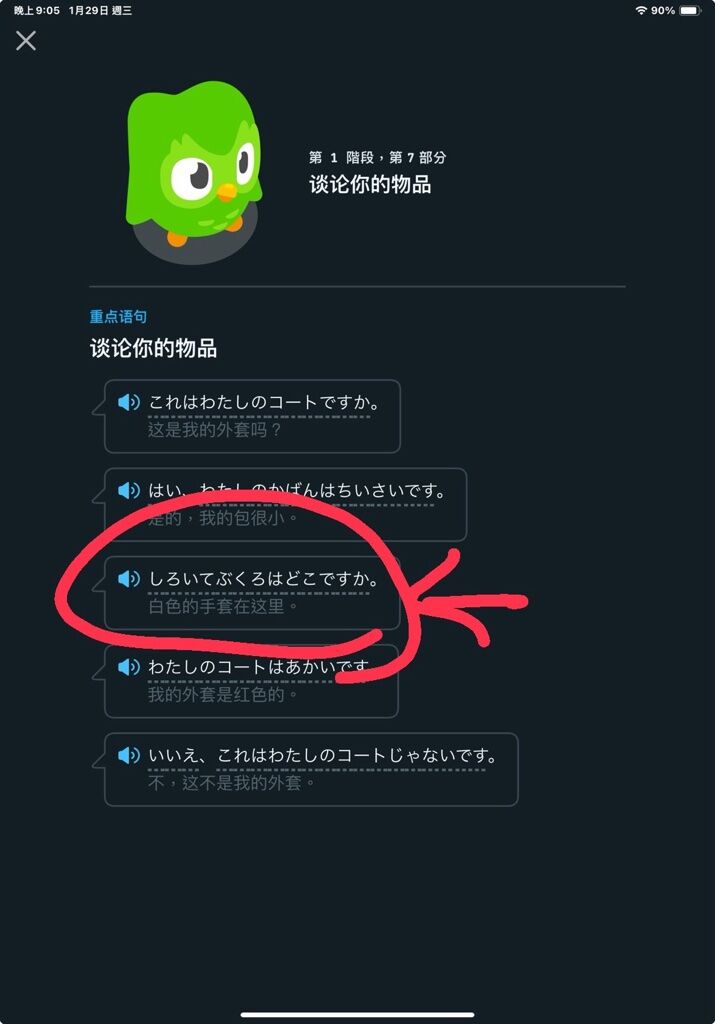
Task: Play audio for わたしのコートはあかいです
Action: click(x=129, y=666)
